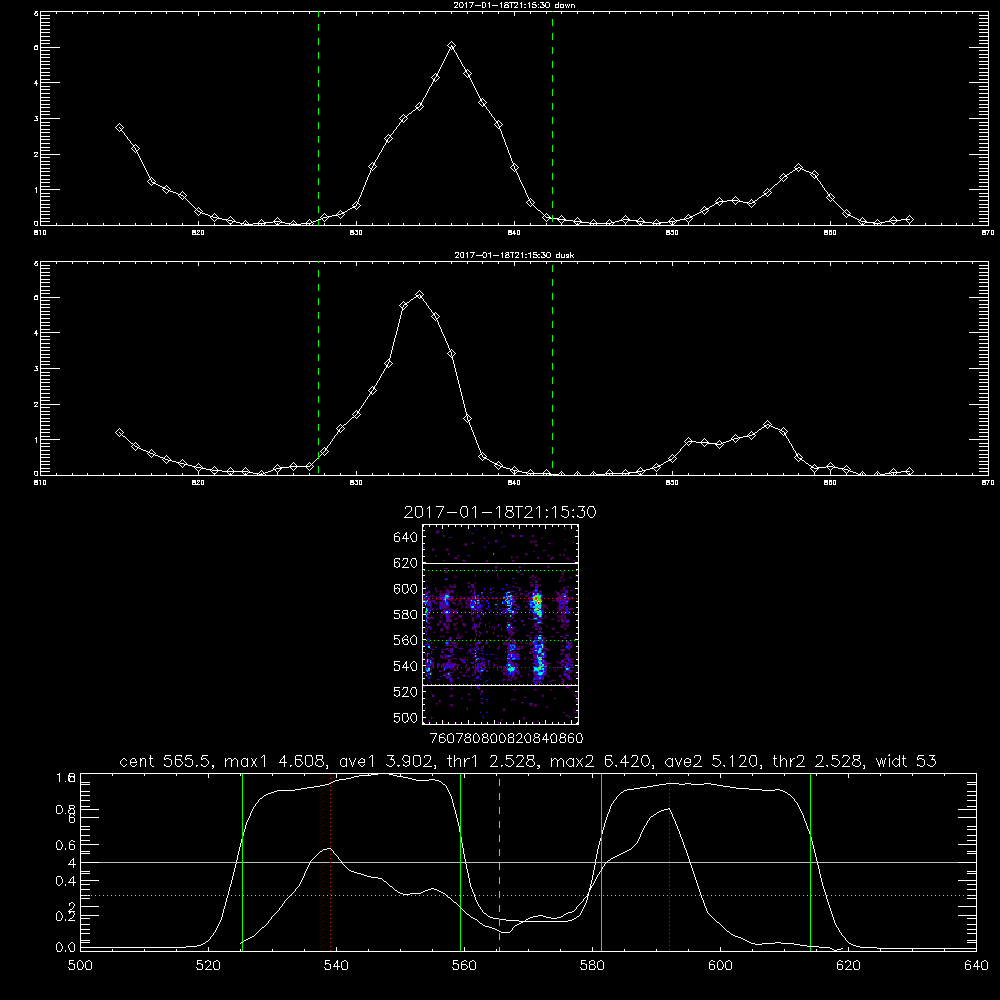
Task: Click the solid white horizontal threshold line in bottom plot
Action: [x=528, y=862]
